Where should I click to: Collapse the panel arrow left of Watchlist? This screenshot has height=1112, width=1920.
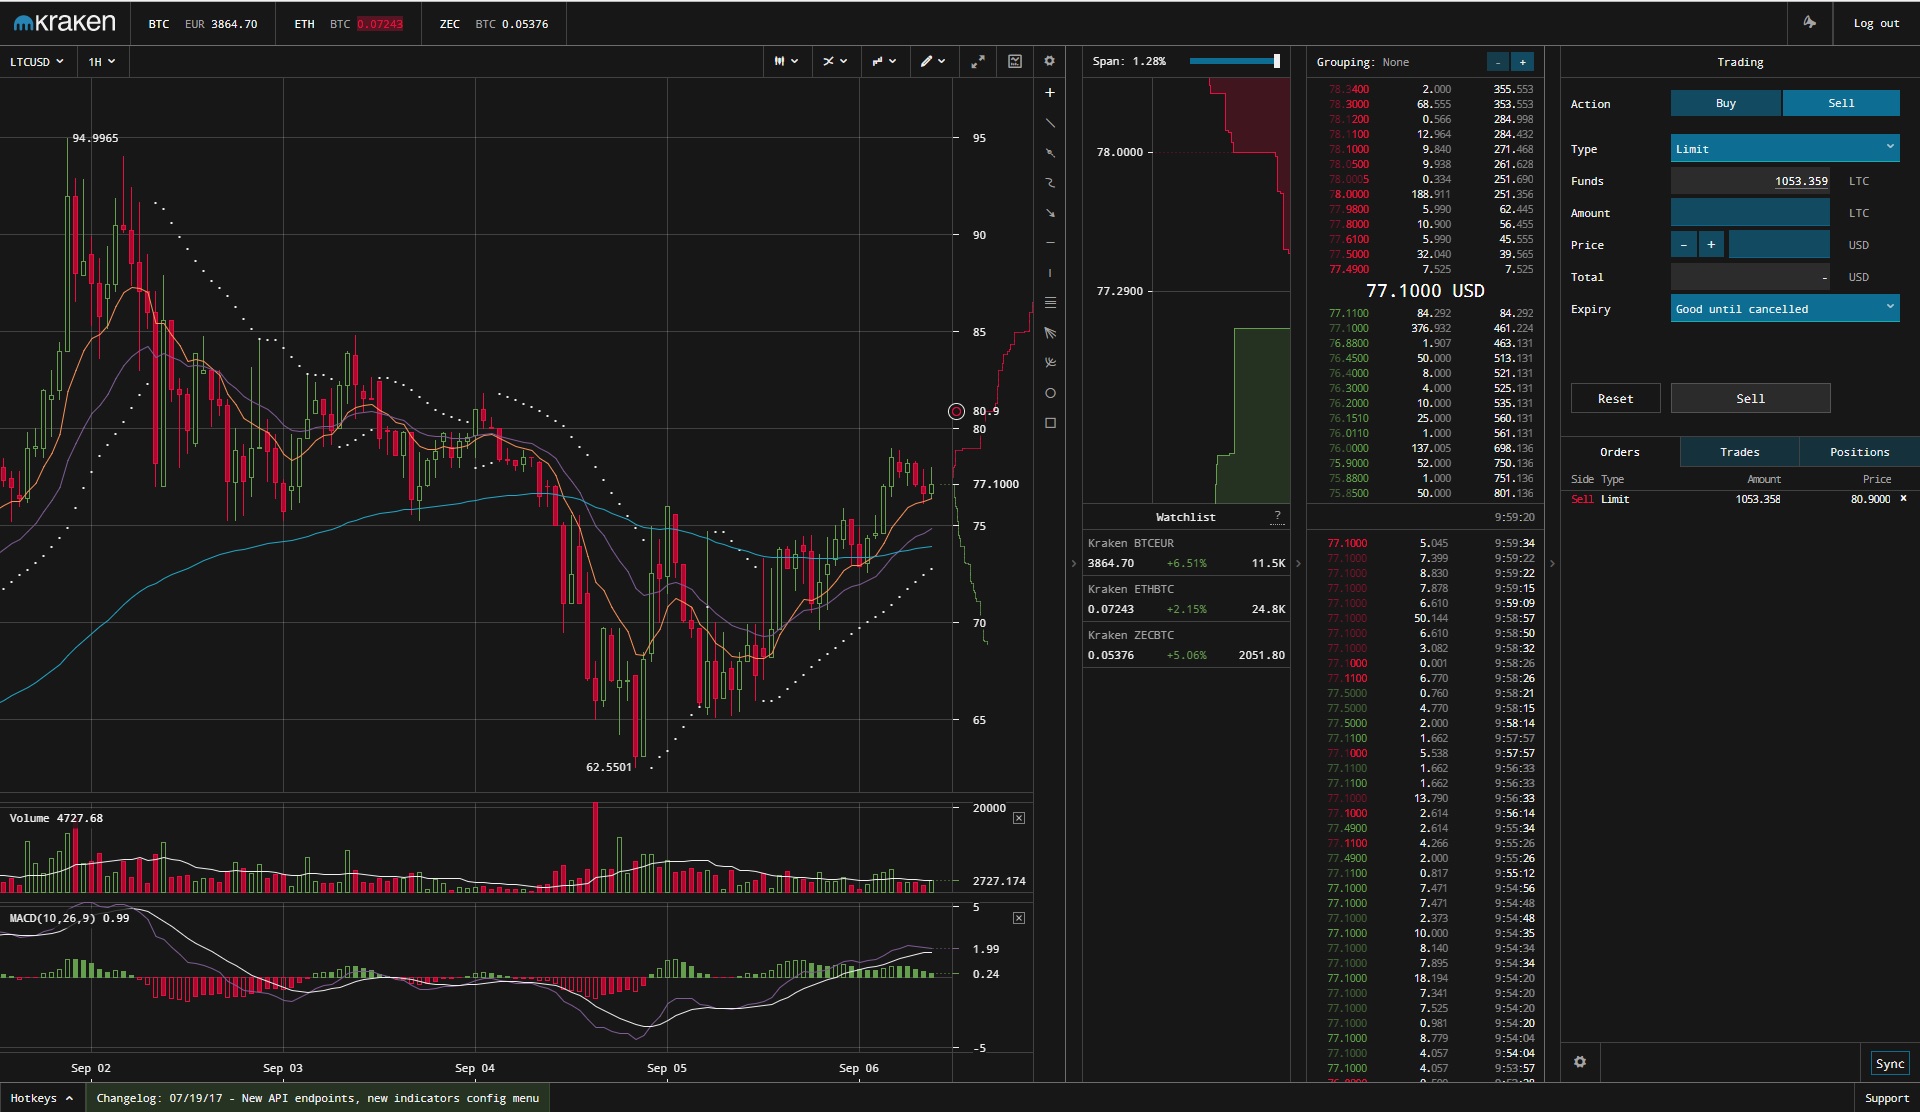click(1073, 564)
